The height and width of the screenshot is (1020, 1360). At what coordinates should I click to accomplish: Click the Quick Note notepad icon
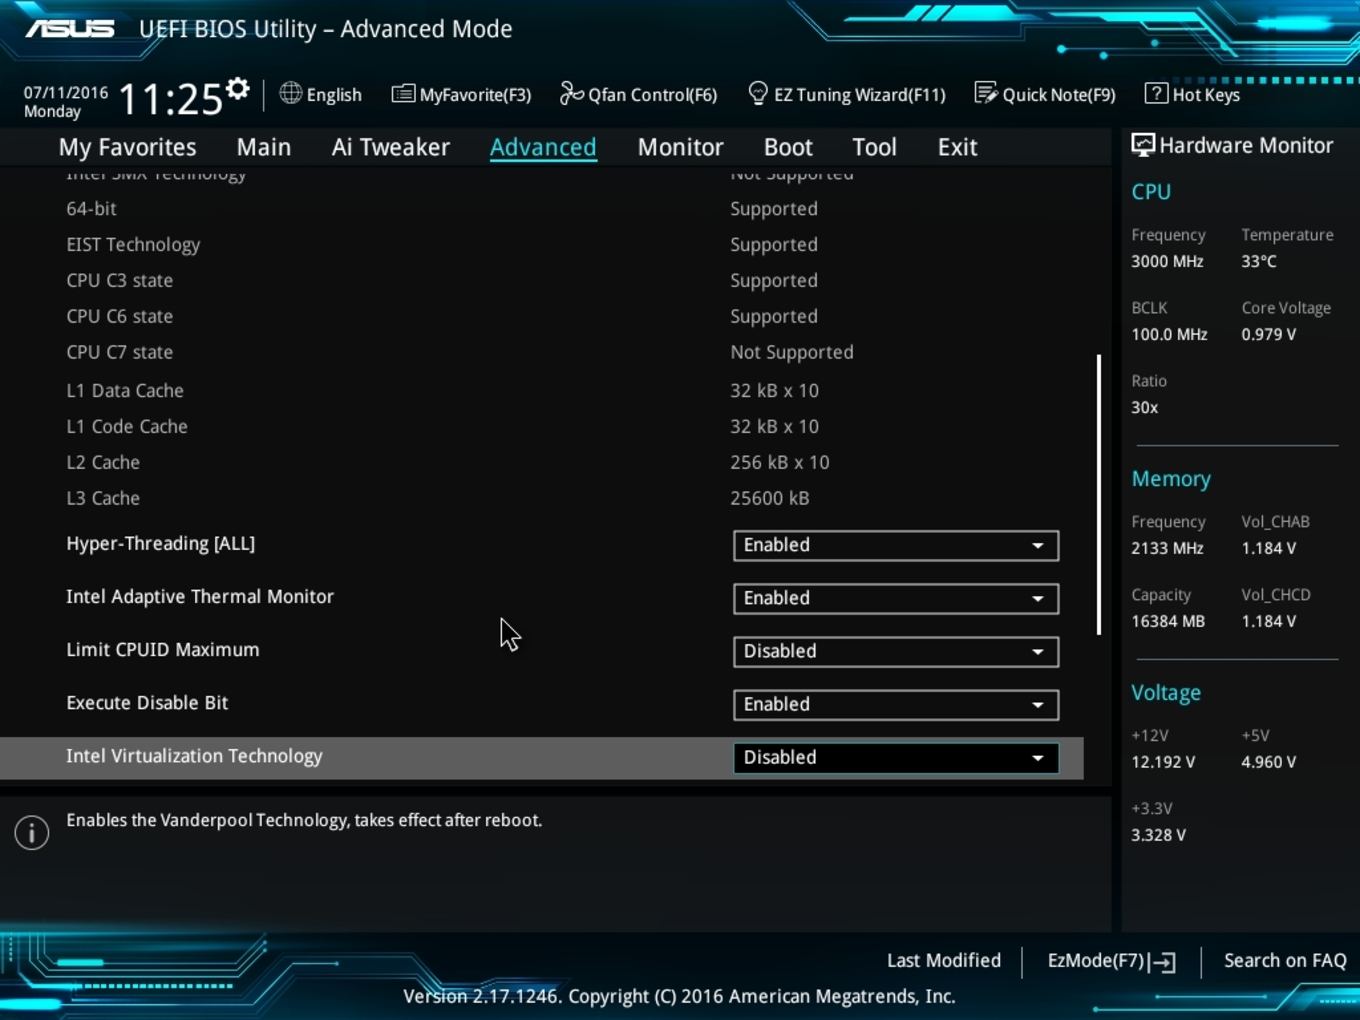click(x=986, y=93)
